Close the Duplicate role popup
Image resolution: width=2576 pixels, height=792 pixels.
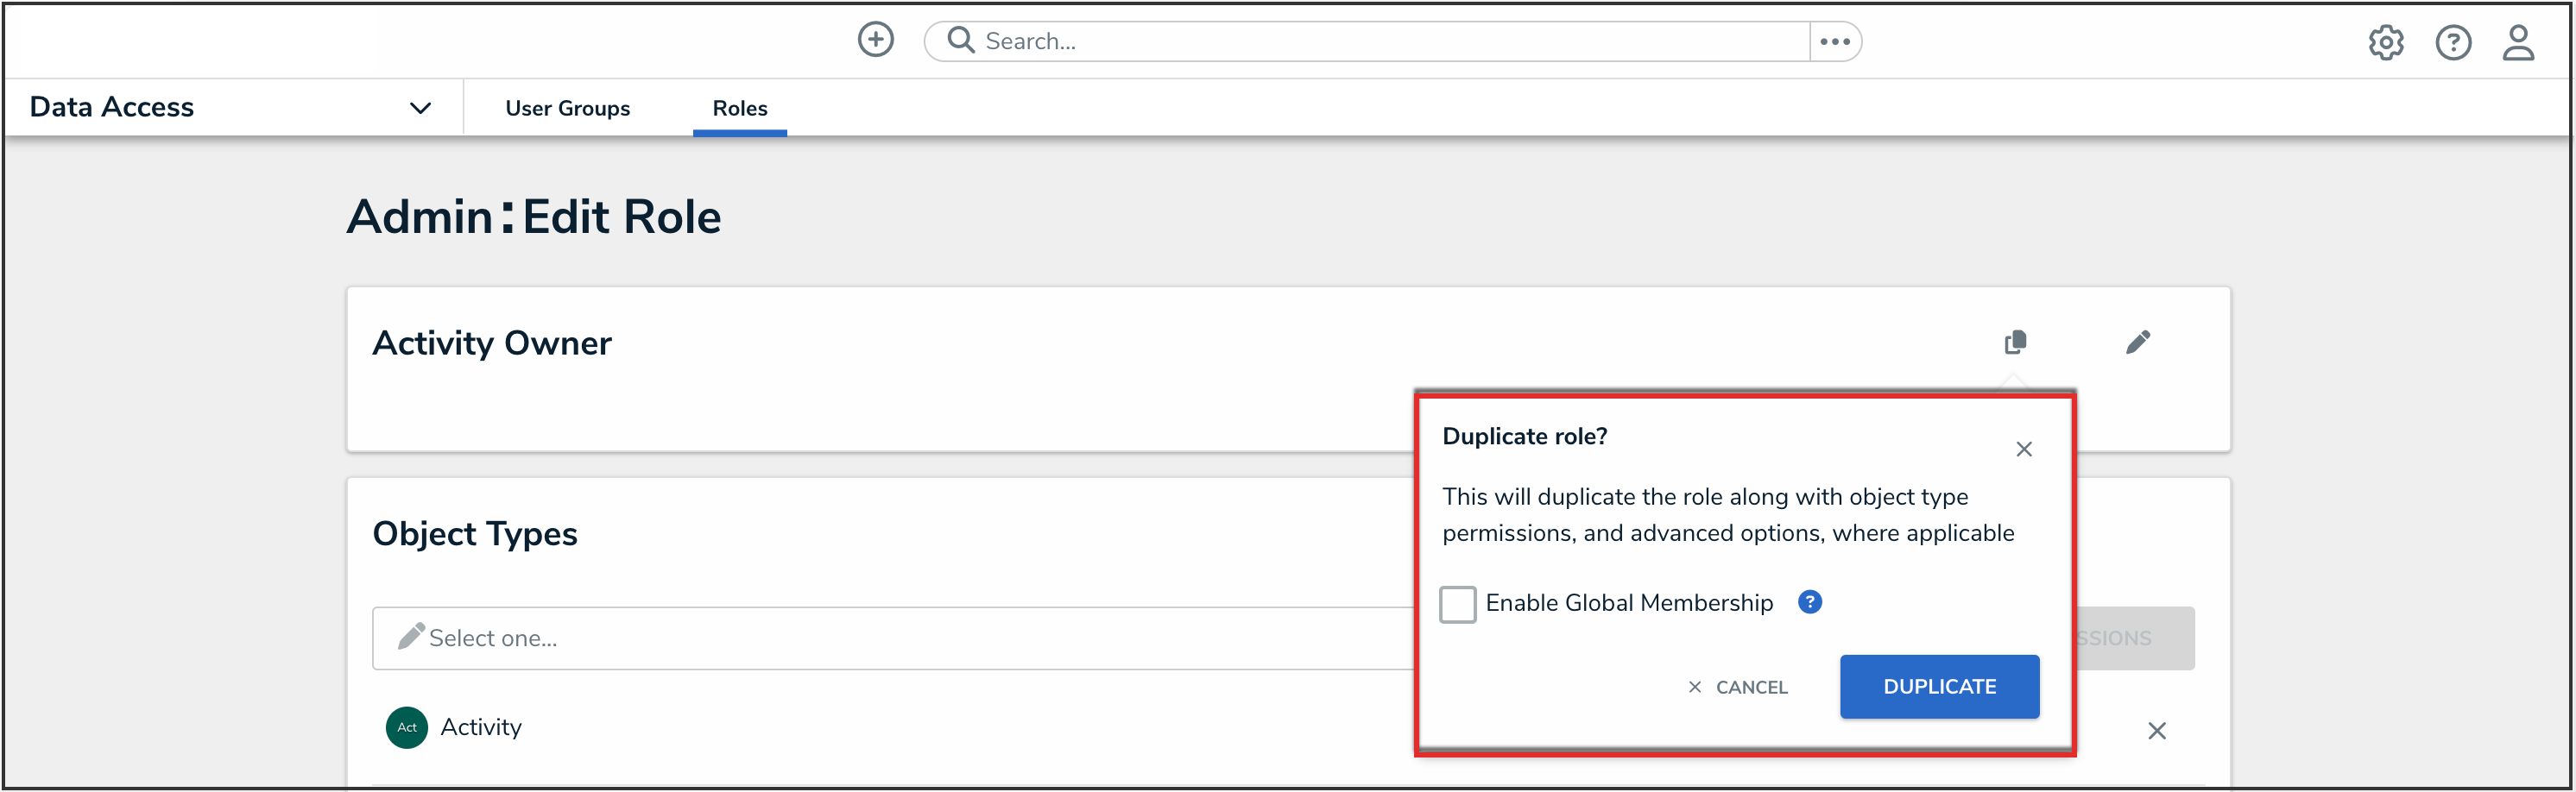click(x=2023, y=449)
